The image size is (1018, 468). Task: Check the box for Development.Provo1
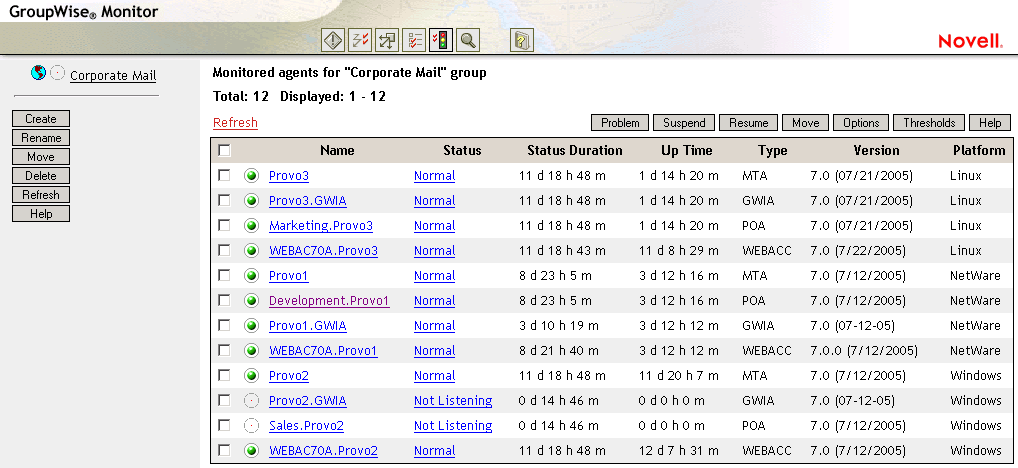[x=224, y=301]
